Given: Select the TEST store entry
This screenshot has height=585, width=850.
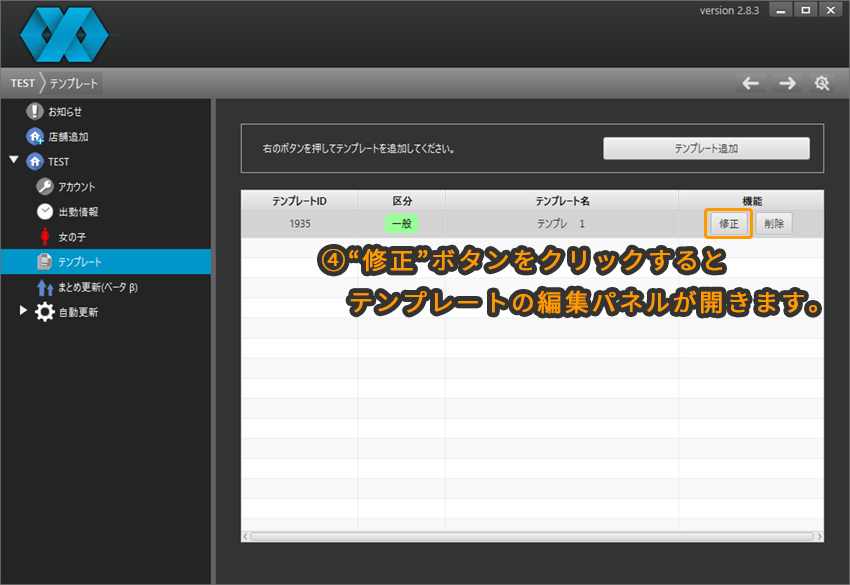Looking at the screenshot, I should click(x=59, y=162).
